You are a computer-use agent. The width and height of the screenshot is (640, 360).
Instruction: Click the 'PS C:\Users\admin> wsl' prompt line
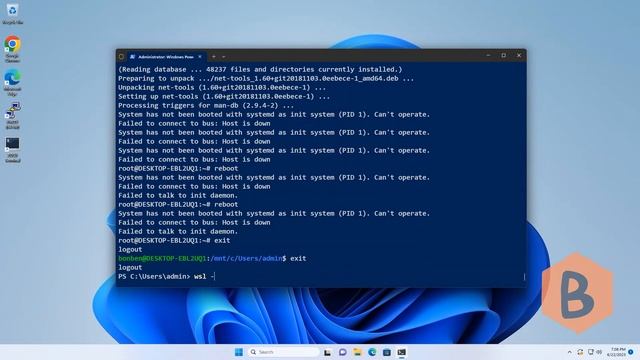[167, 276]
